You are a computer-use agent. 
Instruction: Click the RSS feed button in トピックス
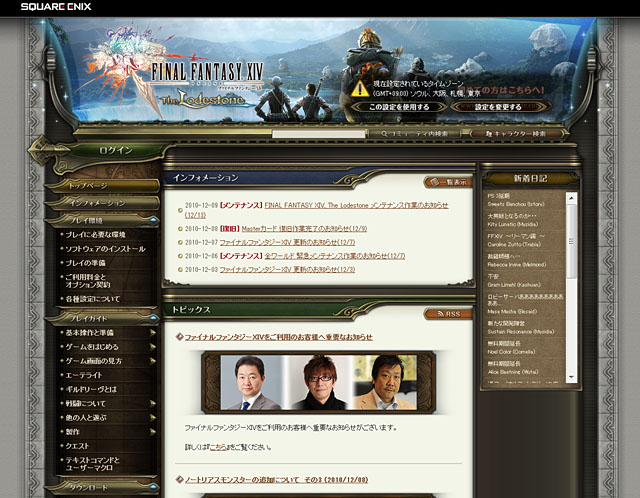448,312
